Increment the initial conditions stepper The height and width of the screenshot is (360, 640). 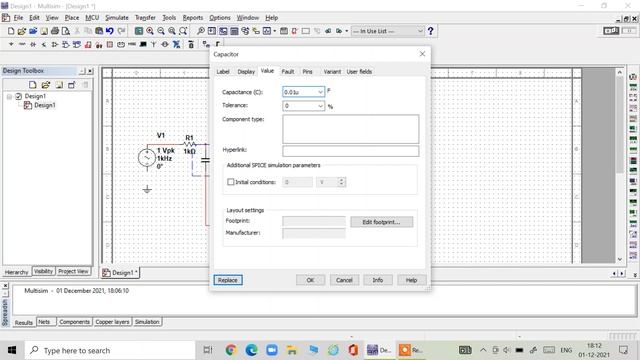342,180
